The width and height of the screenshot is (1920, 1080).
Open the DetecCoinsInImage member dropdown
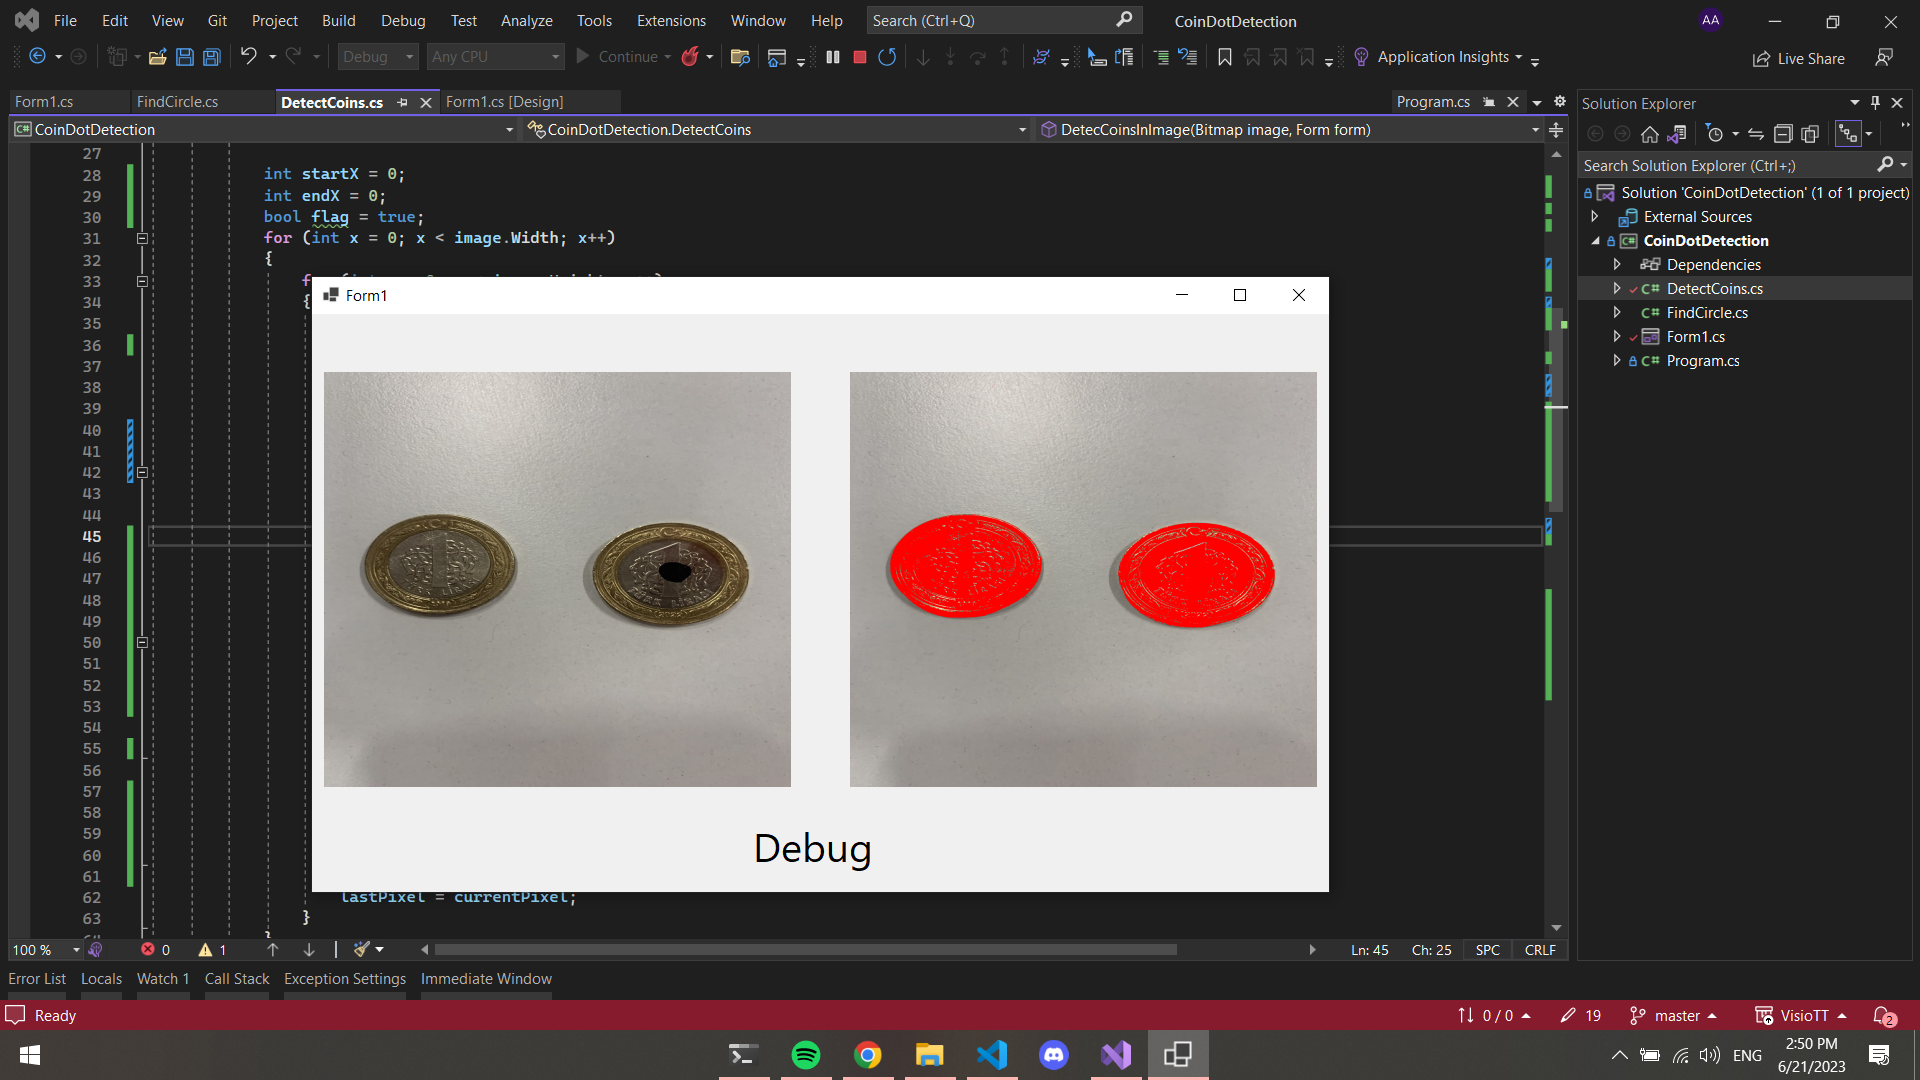pos(1535,130)
